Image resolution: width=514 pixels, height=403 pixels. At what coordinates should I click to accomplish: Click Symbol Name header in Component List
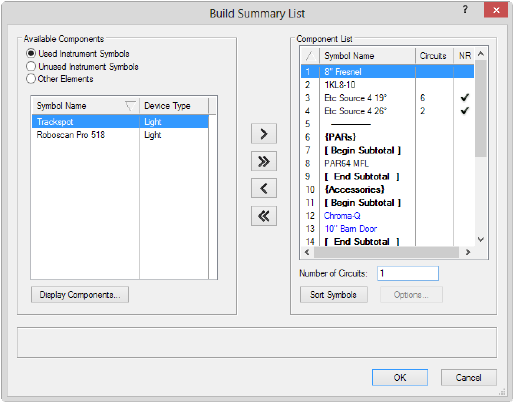tap(367, 56)
